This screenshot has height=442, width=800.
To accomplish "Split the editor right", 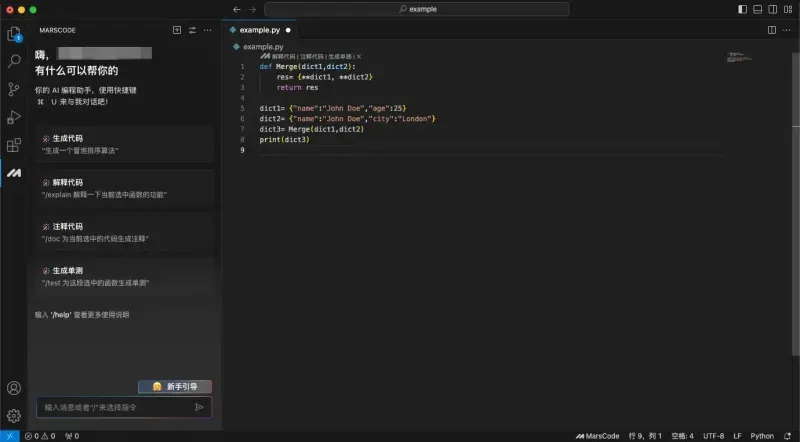I will pos(772,30).
